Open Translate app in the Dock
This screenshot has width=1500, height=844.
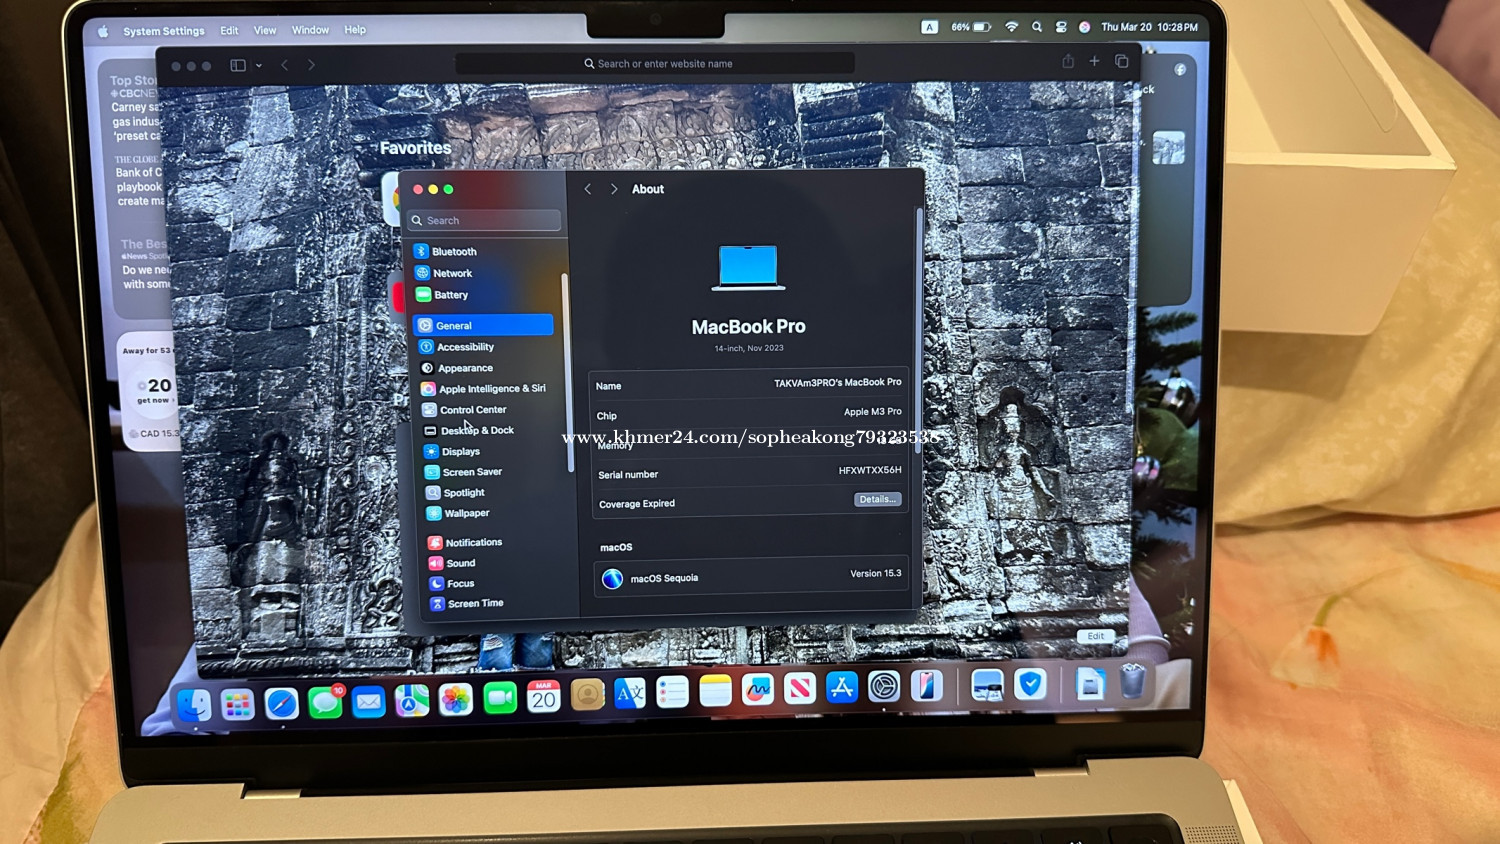pos(630,693)
